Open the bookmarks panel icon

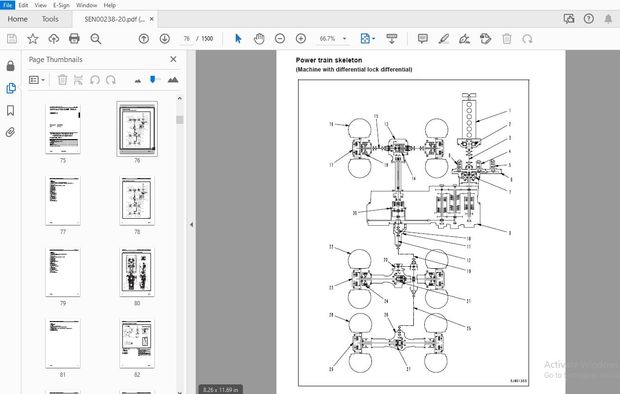(11, 110)
